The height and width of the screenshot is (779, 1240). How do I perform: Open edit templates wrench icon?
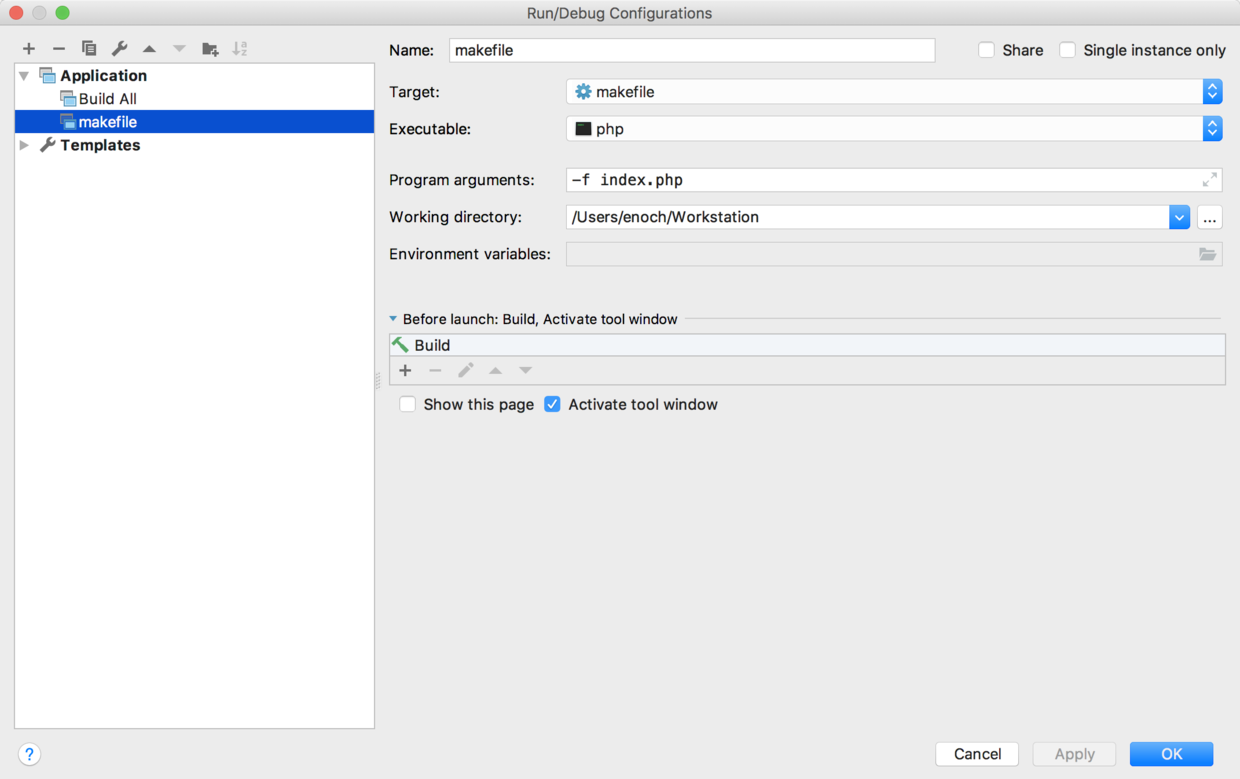click(x=119, y=48)
